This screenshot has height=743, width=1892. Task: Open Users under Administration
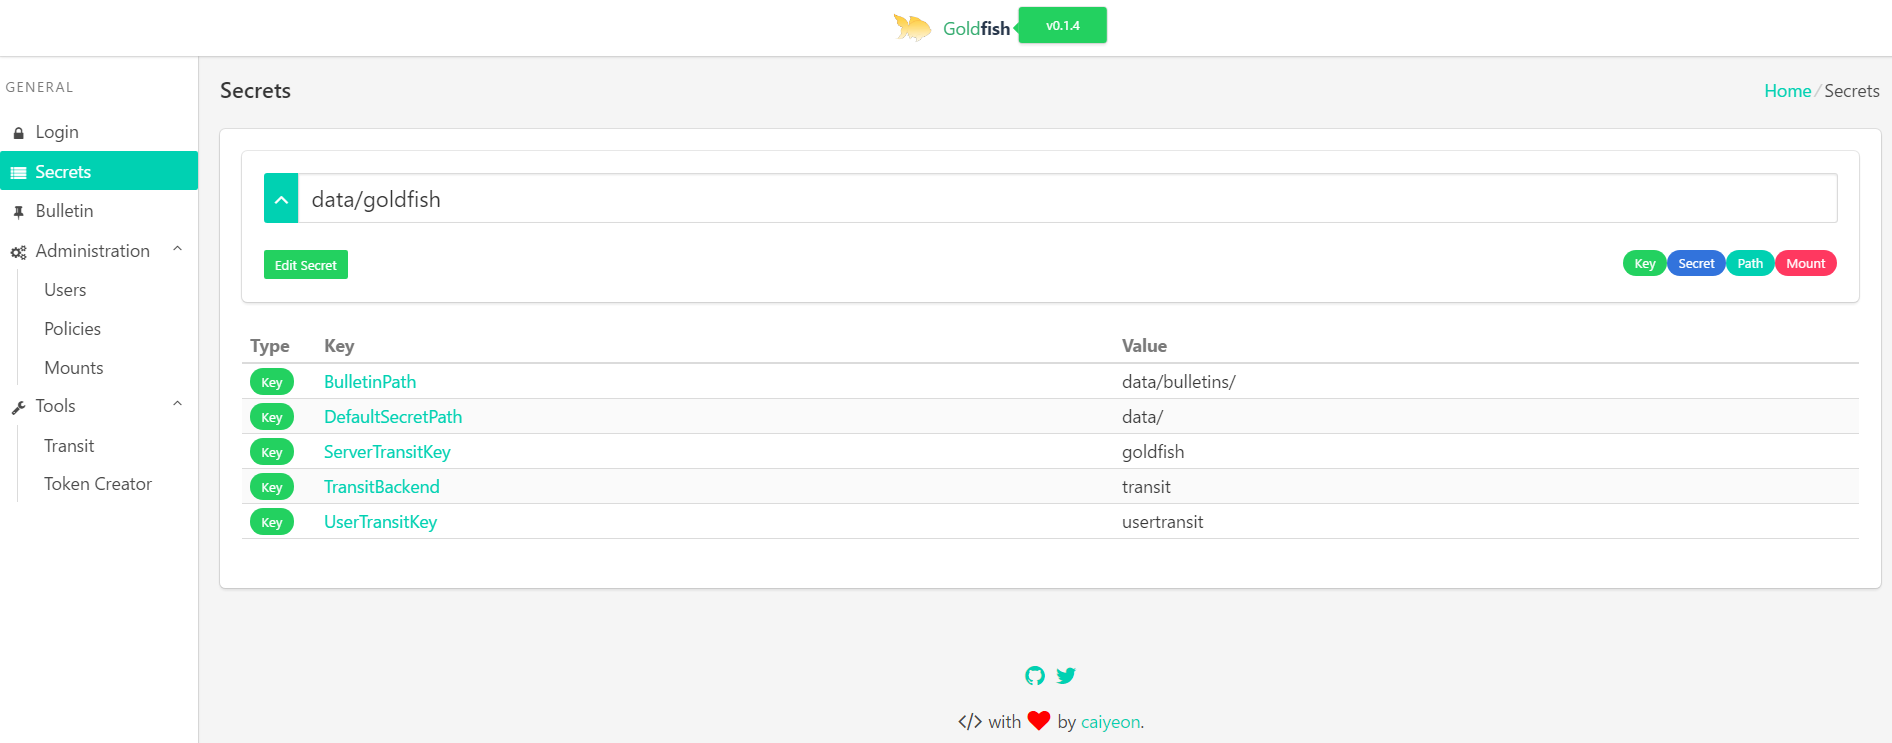point(65,290)
